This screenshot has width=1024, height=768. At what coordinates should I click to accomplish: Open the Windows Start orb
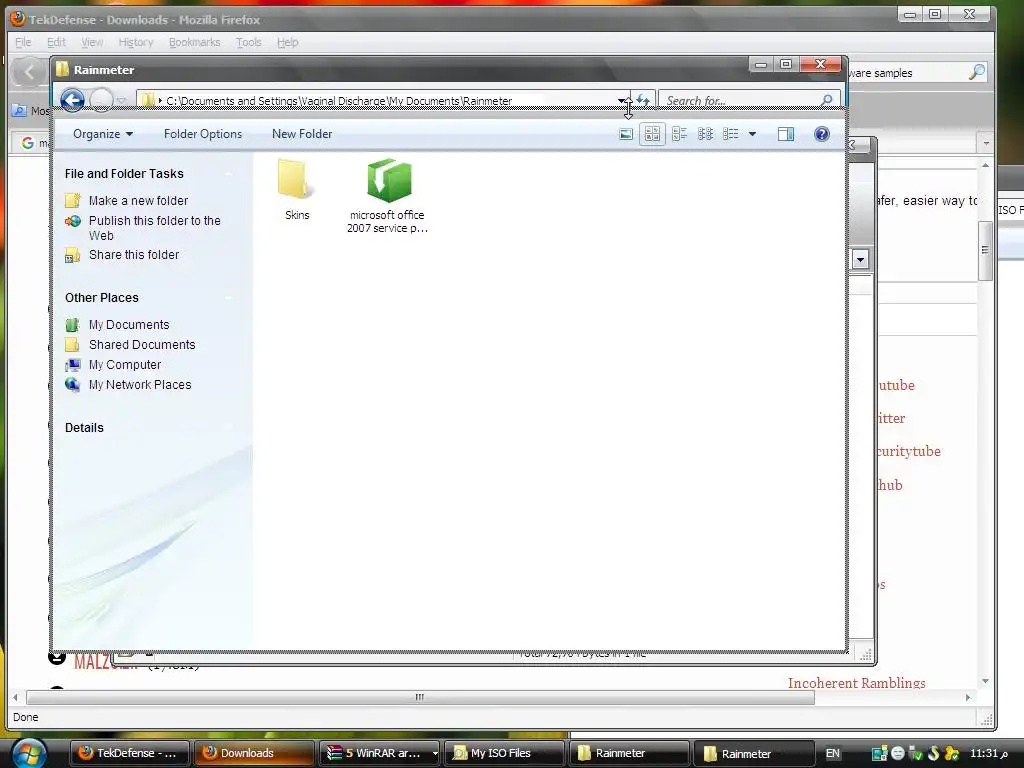pyautogui.click(x=28, y=753)
